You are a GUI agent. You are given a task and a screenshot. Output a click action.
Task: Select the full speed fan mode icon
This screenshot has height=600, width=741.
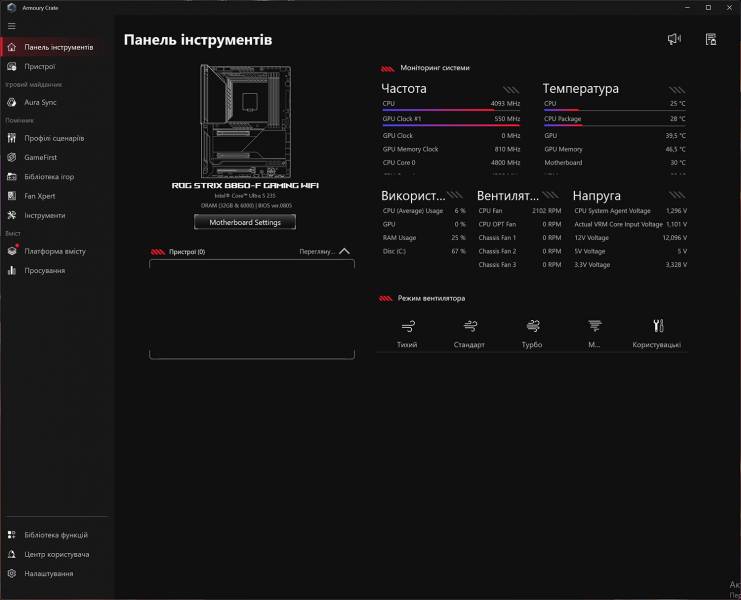pos(595,326)
